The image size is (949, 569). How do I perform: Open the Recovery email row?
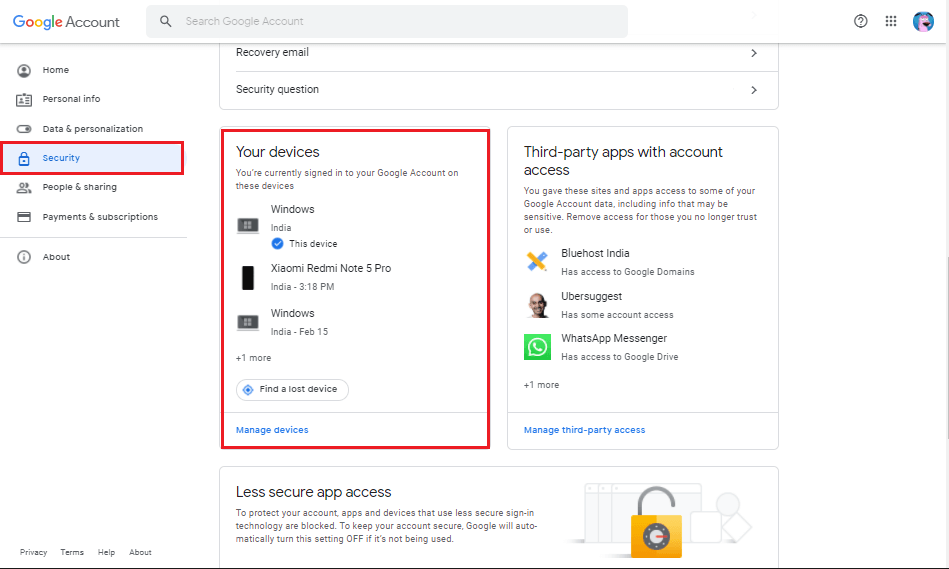pos(499,53)
